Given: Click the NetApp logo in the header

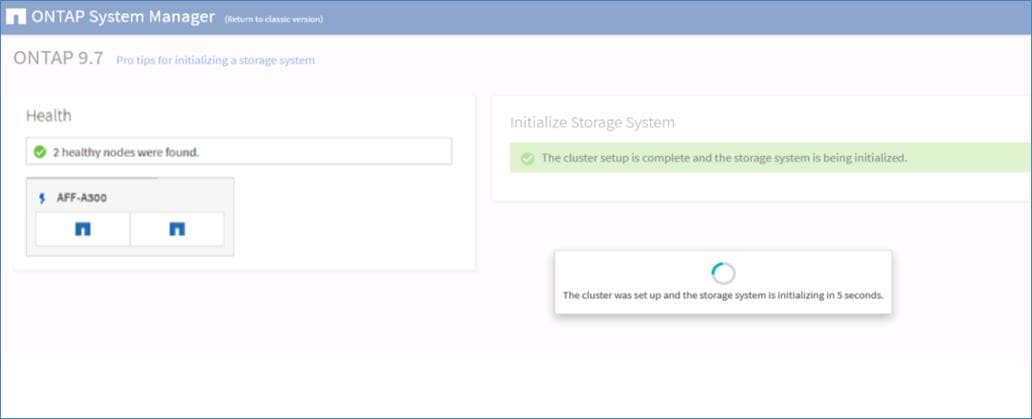Looking at the screenshot, I should (x=15, y=17).
